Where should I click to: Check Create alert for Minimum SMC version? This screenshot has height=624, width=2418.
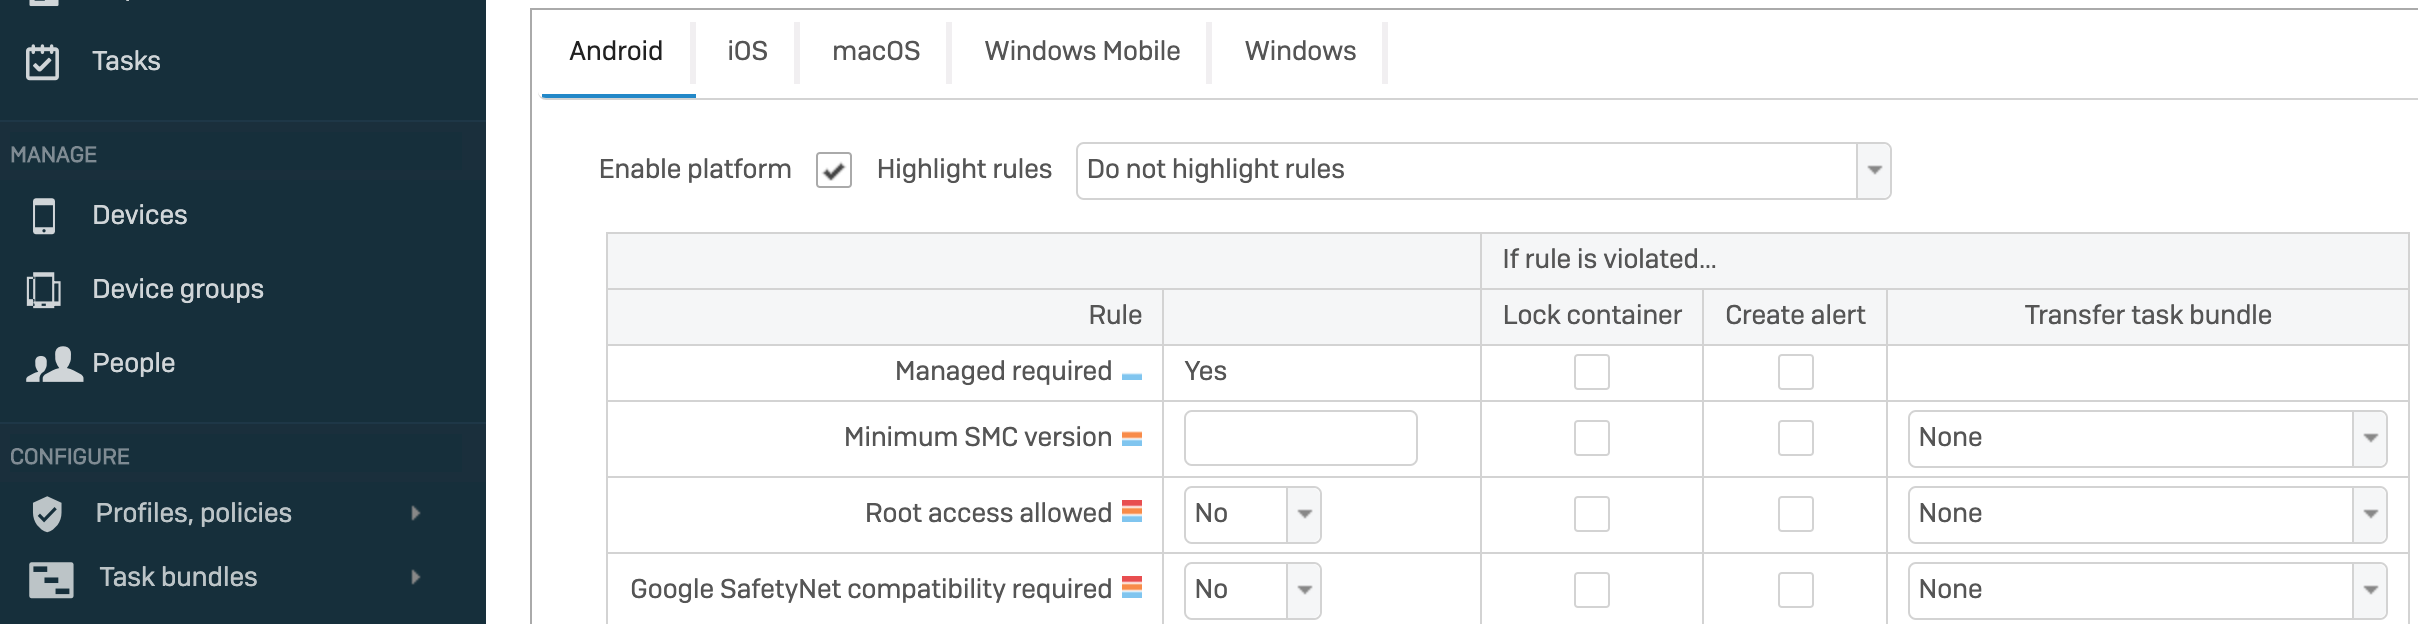[1796, 438]
